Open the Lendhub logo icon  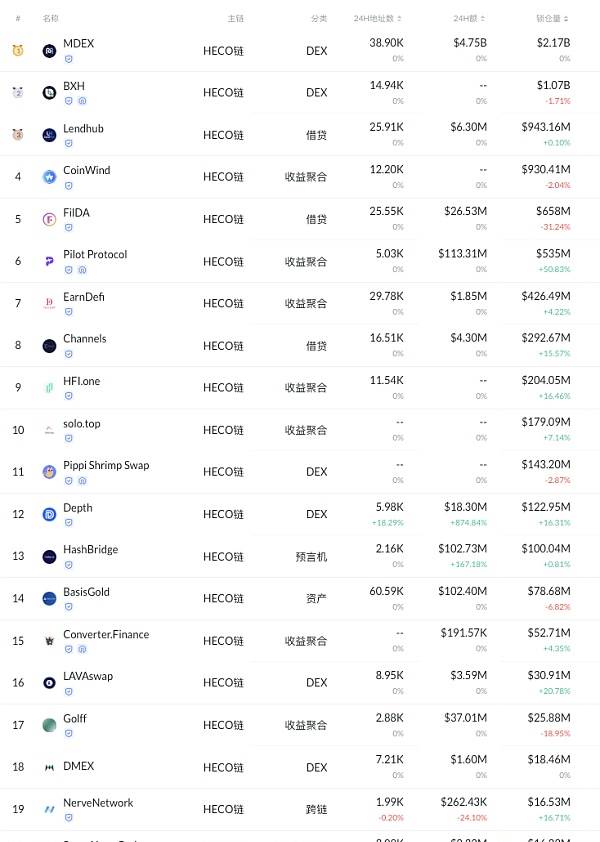(x=49, y=135)
